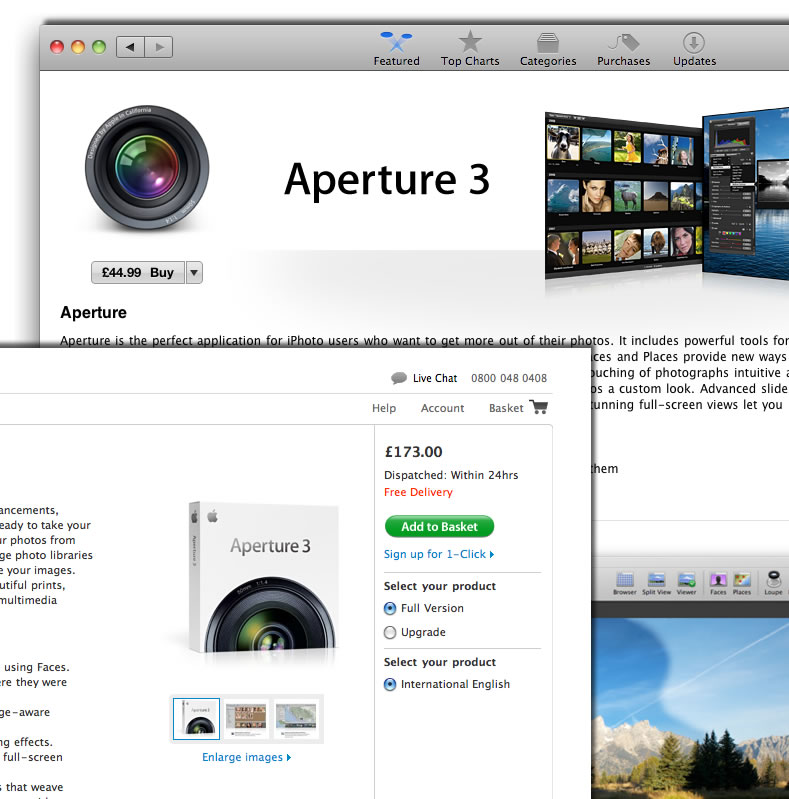Select the map screenshot thumbnail
The height and width of the screenshot is (799, 789).
296,718
